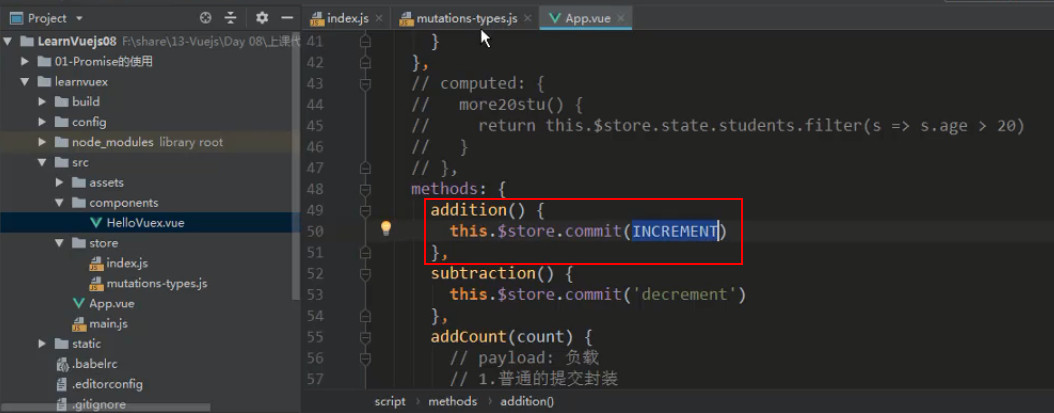Close the App.vue tab
The image size is (1054, 413).
[620, 19]
